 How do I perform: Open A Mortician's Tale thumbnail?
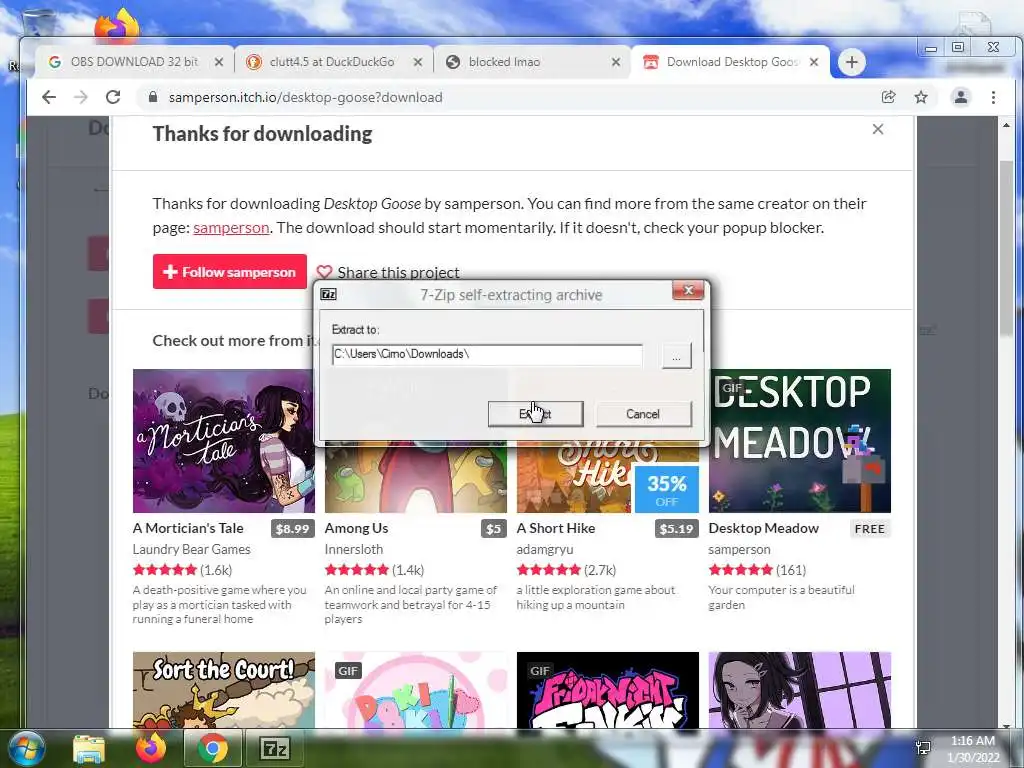pyautogui.click(x=224, y=441)
